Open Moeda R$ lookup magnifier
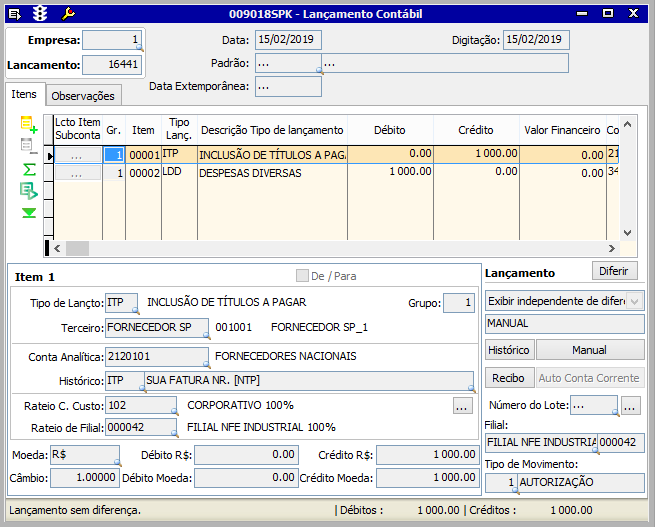Viewport: 655px width, 527px height. pyautogui.click(x=117, y=462)
